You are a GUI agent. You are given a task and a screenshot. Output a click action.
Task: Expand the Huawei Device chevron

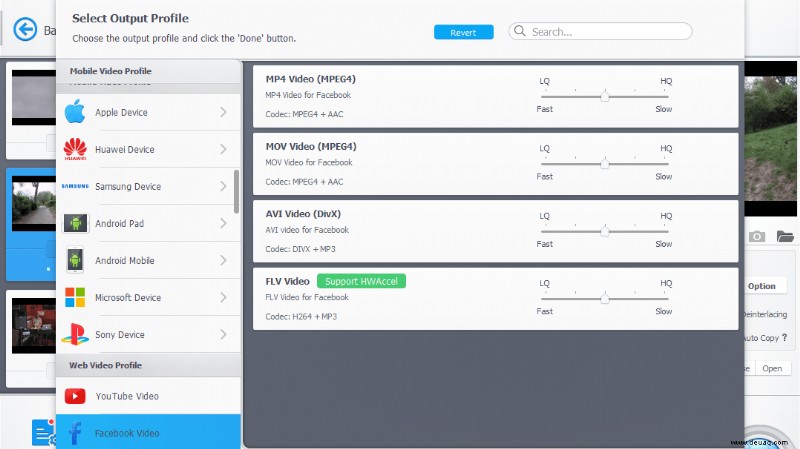223,149
